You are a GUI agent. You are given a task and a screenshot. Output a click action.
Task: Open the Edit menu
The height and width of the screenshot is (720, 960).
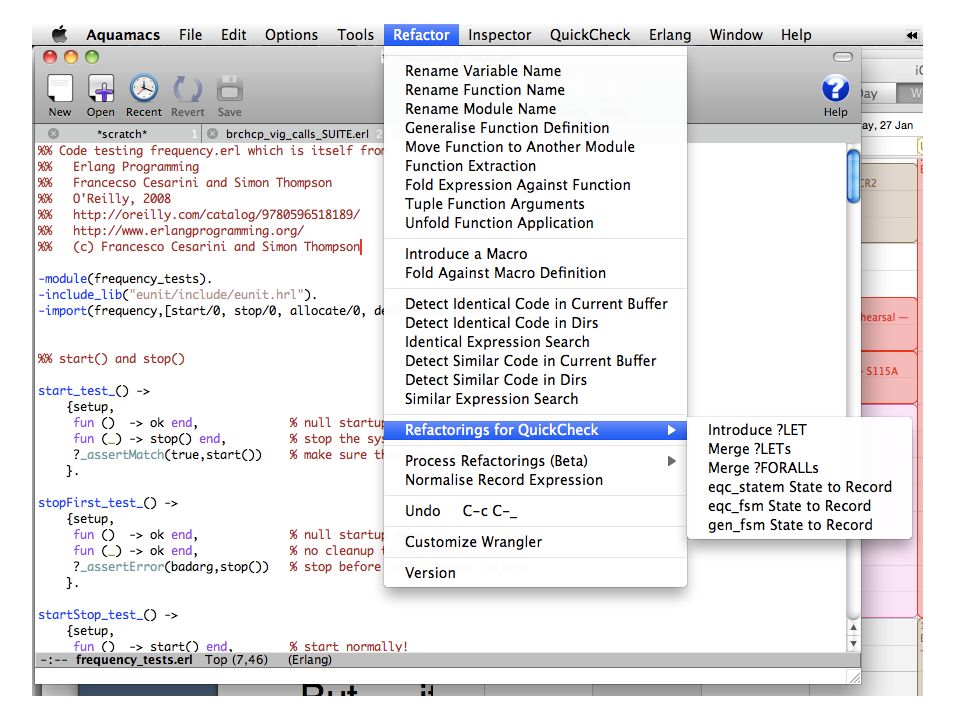point(233,35)
